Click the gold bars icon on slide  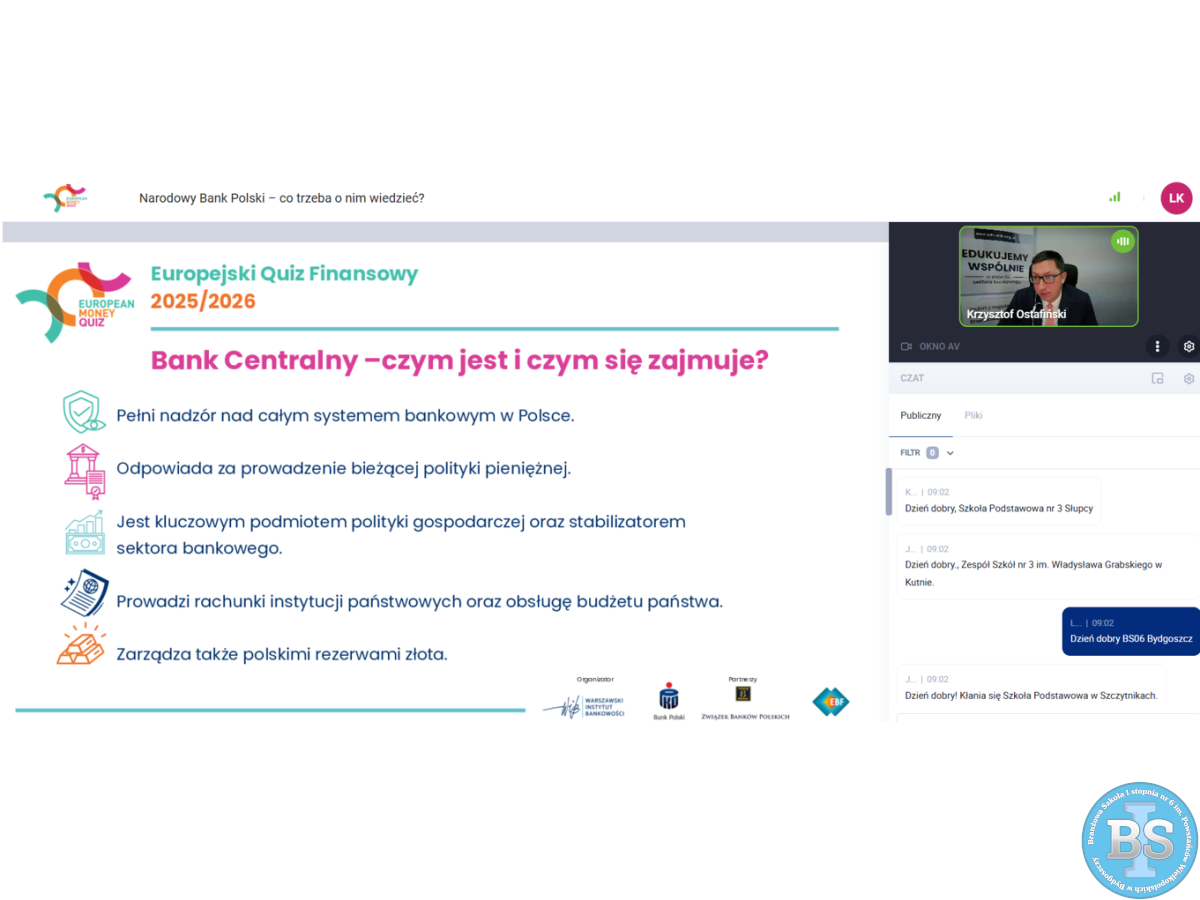point(82,645)
